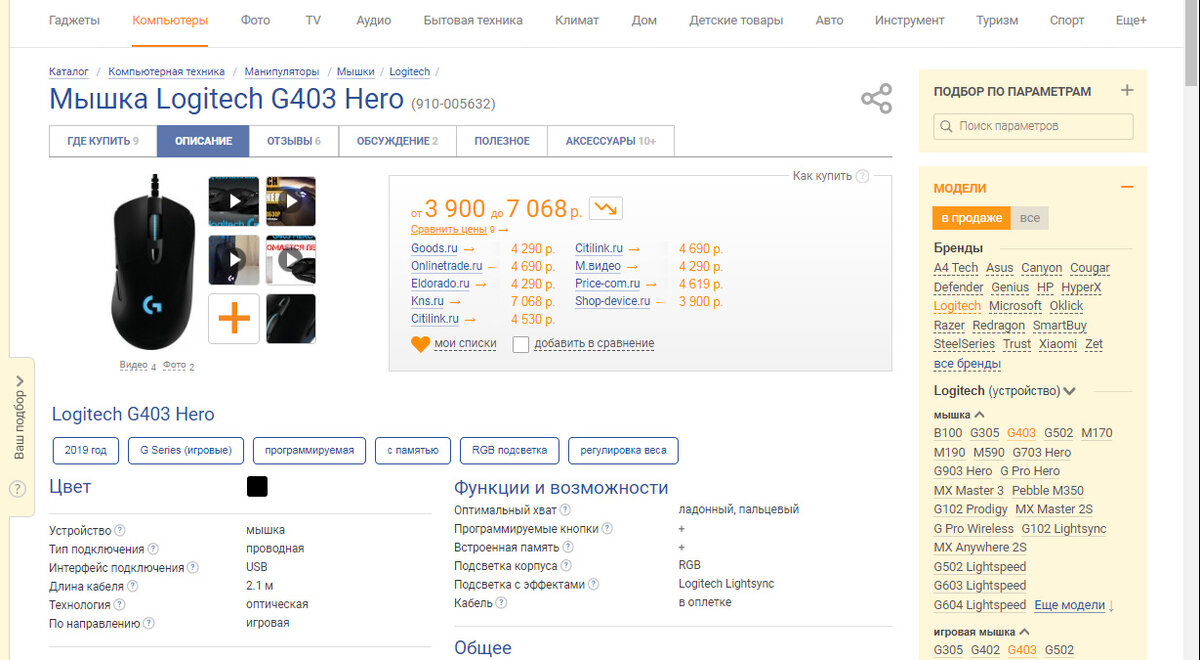This screenshot has height=660, width=1200.
Task: Click the регулировка веса tag button
Action: coord(623,450)
